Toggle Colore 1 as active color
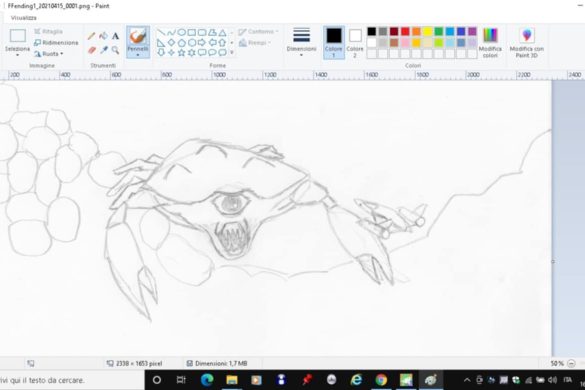 pos(334,43)
